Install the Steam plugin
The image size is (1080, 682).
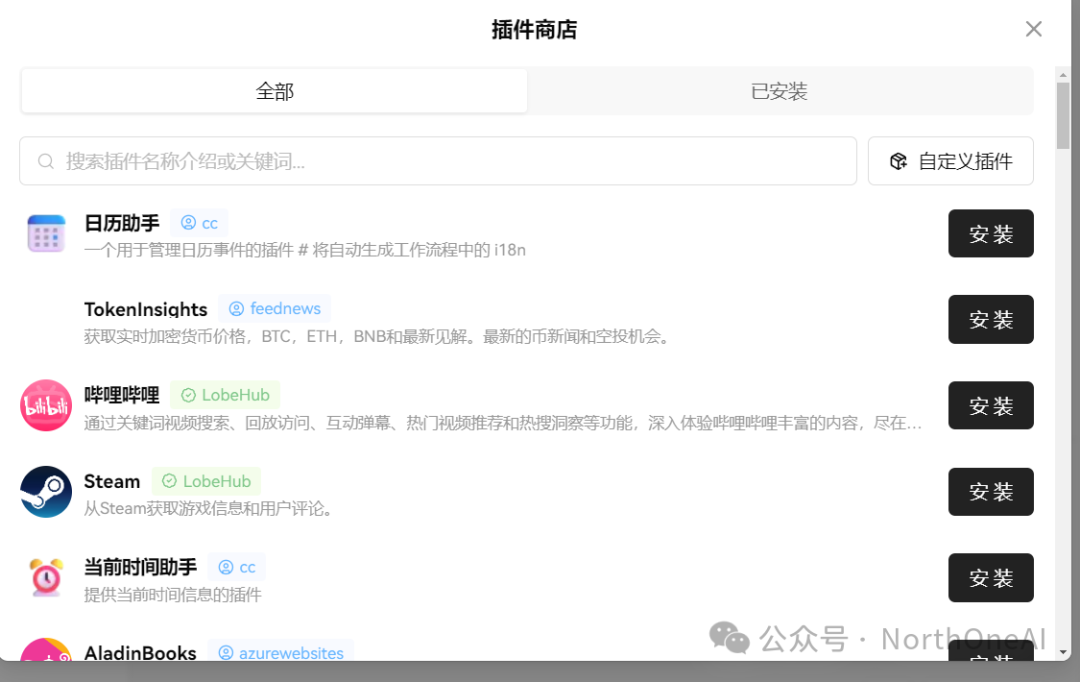pos(990,492)
